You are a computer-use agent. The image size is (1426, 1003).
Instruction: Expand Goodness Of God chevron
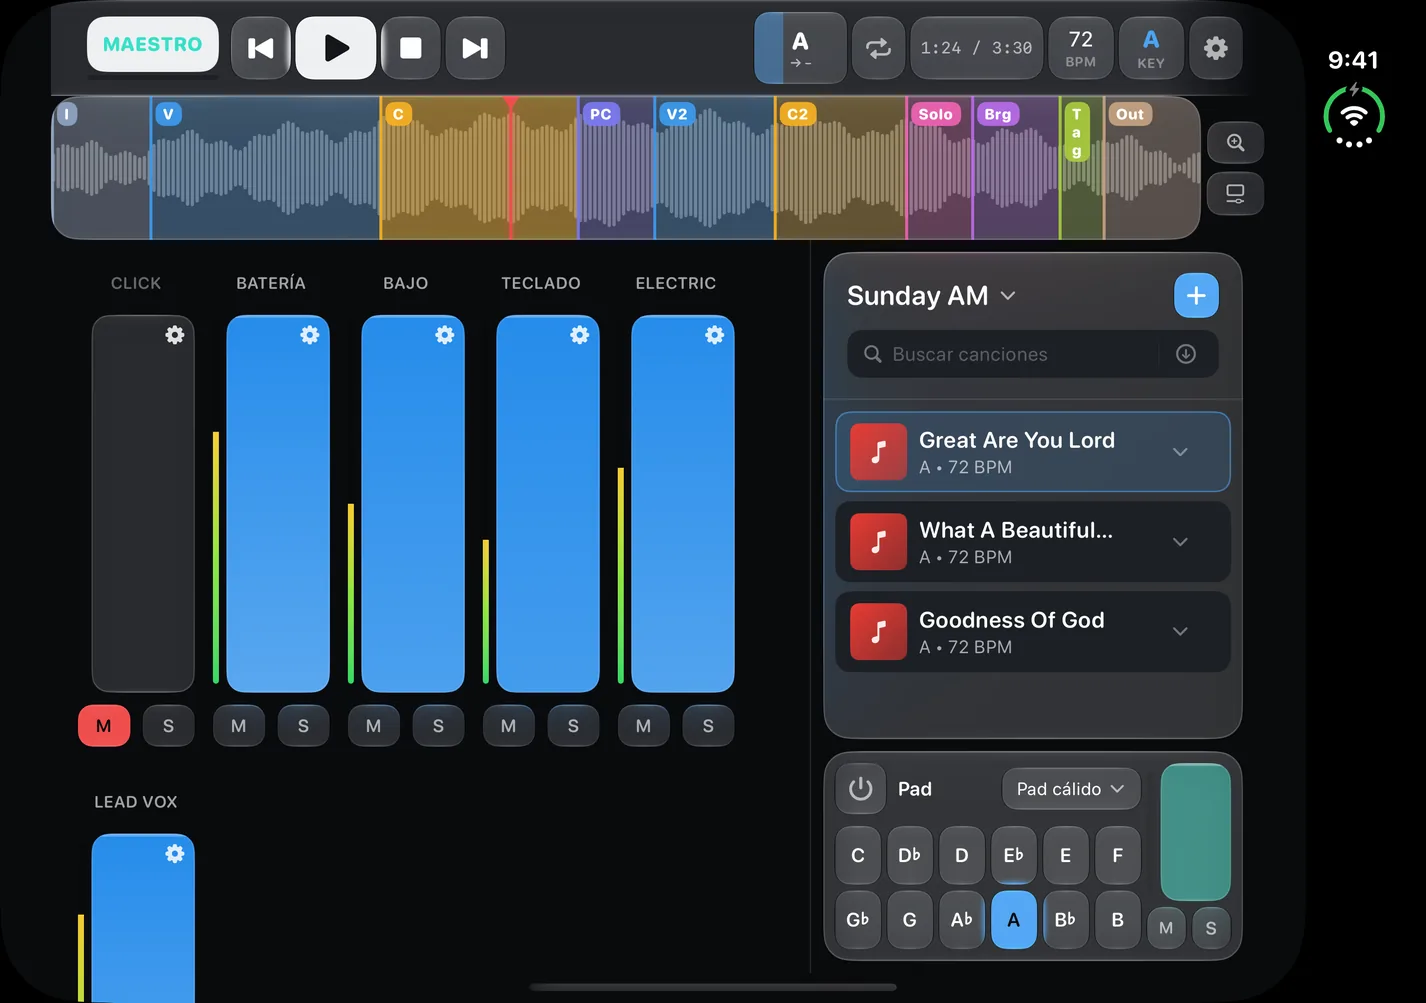1180,632
